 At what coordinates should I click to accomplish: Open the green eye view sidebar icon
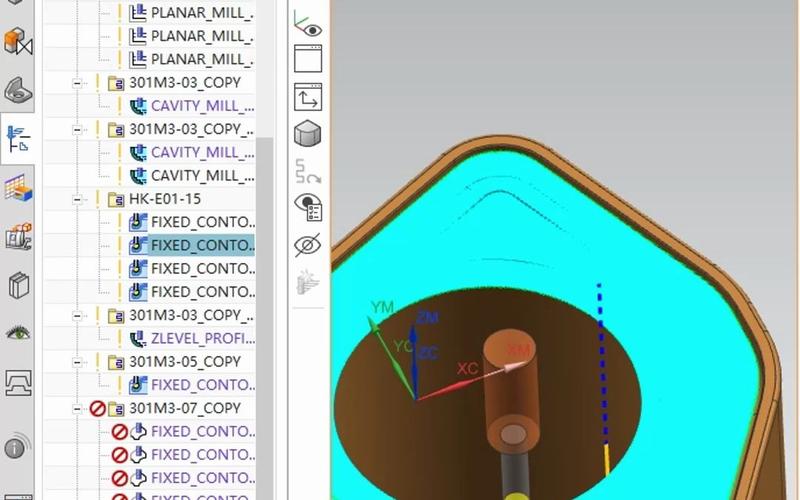tap(18, 333)
